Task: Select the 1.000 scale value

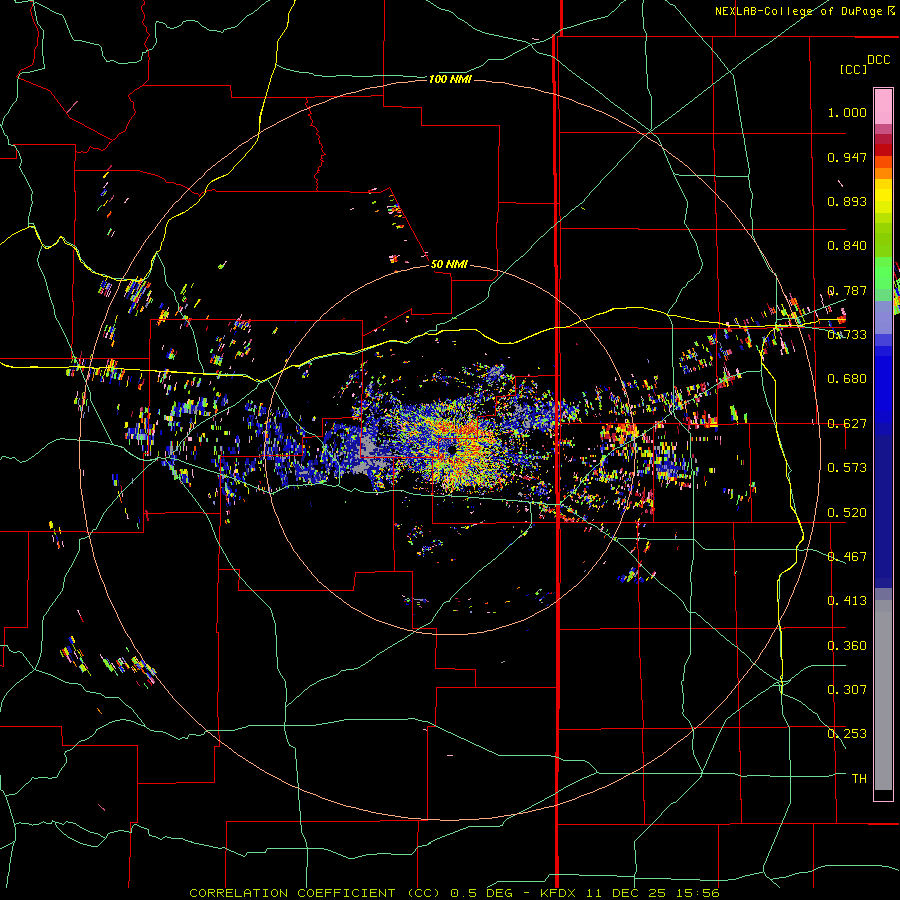Action: pyautogui.click(x=847, y=112)
